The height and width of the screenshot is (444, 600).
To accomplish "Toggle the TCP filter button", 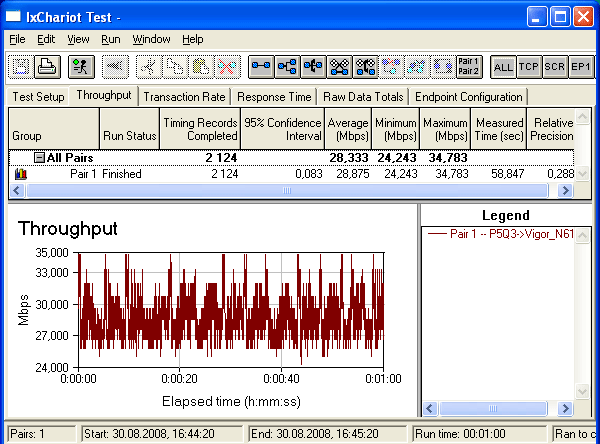I will click(529, 67).
